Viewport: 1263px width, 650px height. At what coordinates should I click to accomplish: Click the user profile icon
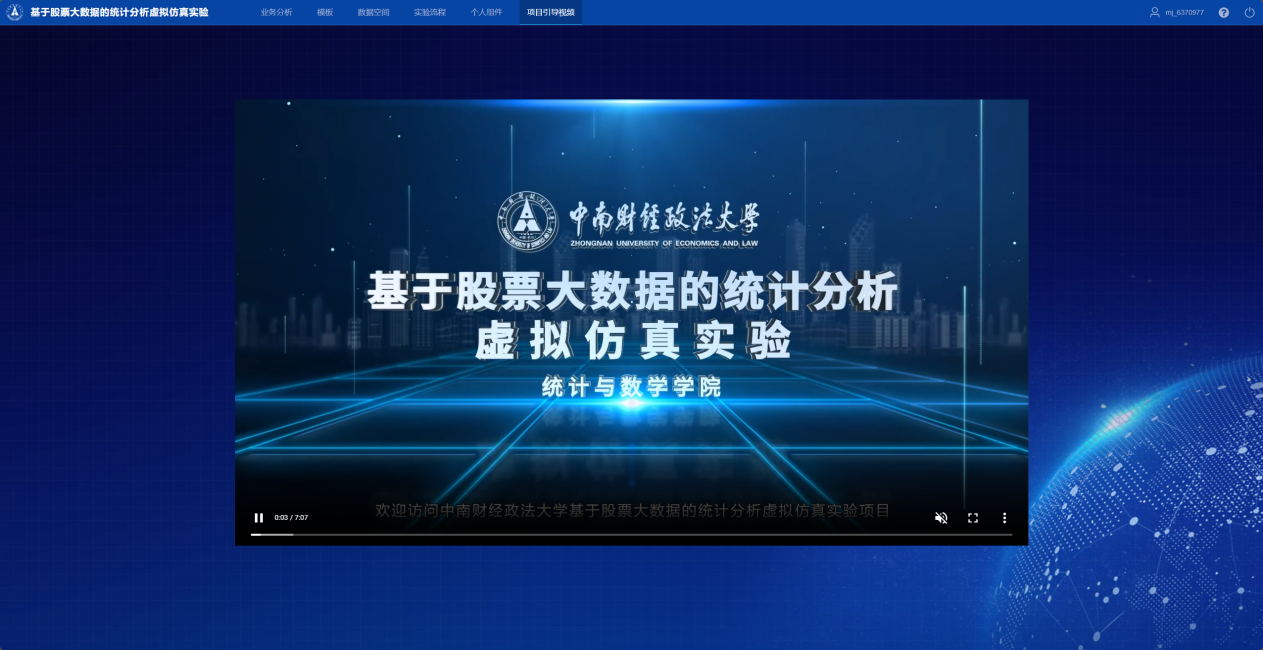tap(1154, 12)
